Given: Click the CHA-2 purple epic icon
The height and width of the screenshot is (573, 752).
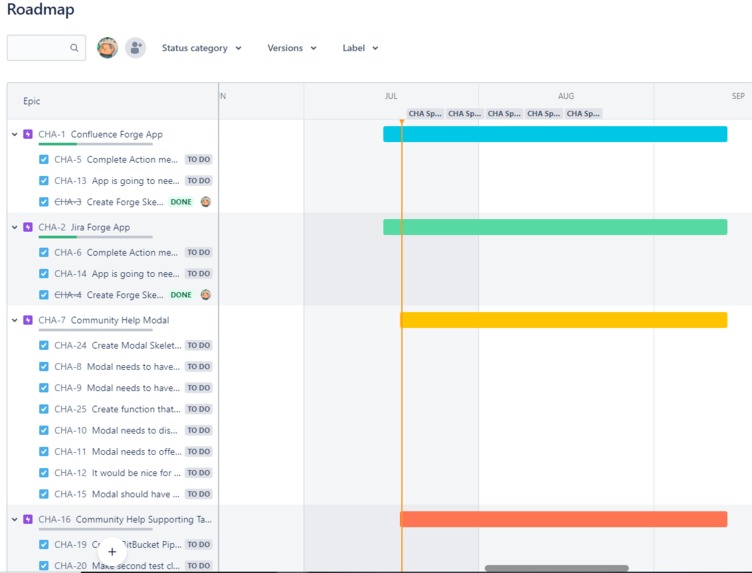Looking at the screenshot, I should click(28, 227).
